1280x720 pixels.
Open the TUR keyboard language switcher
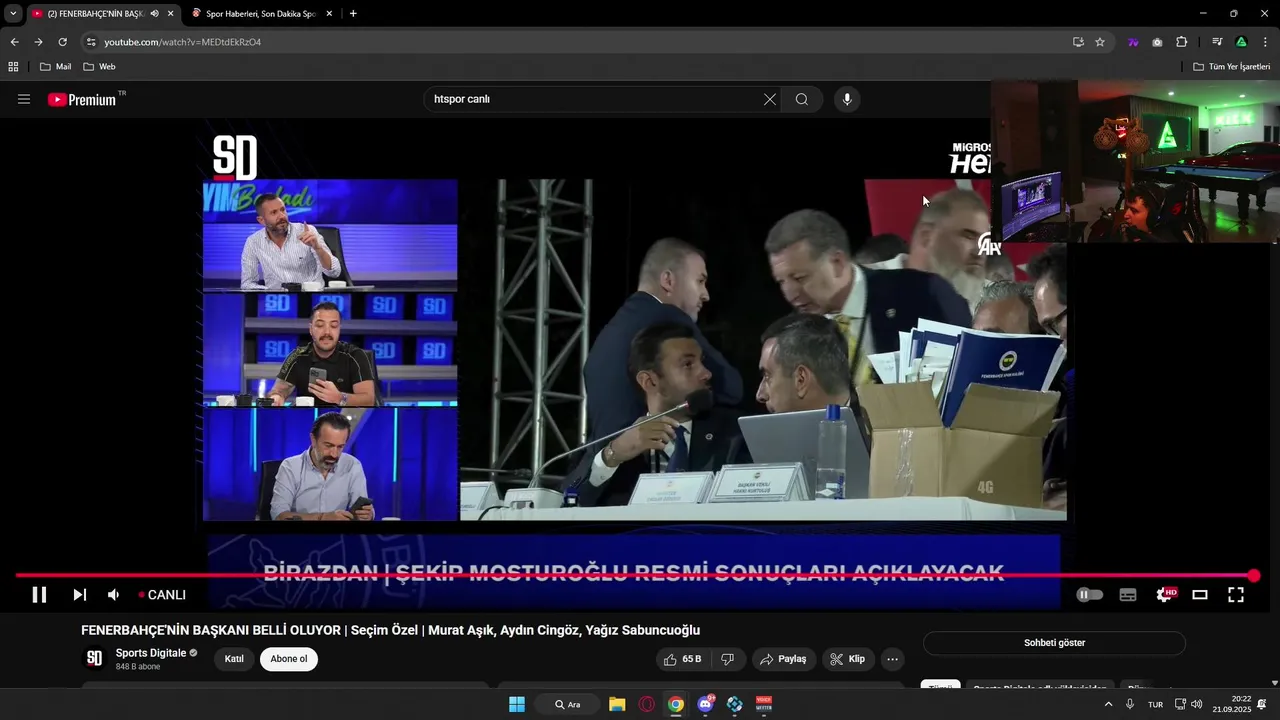coord(1155,705)
